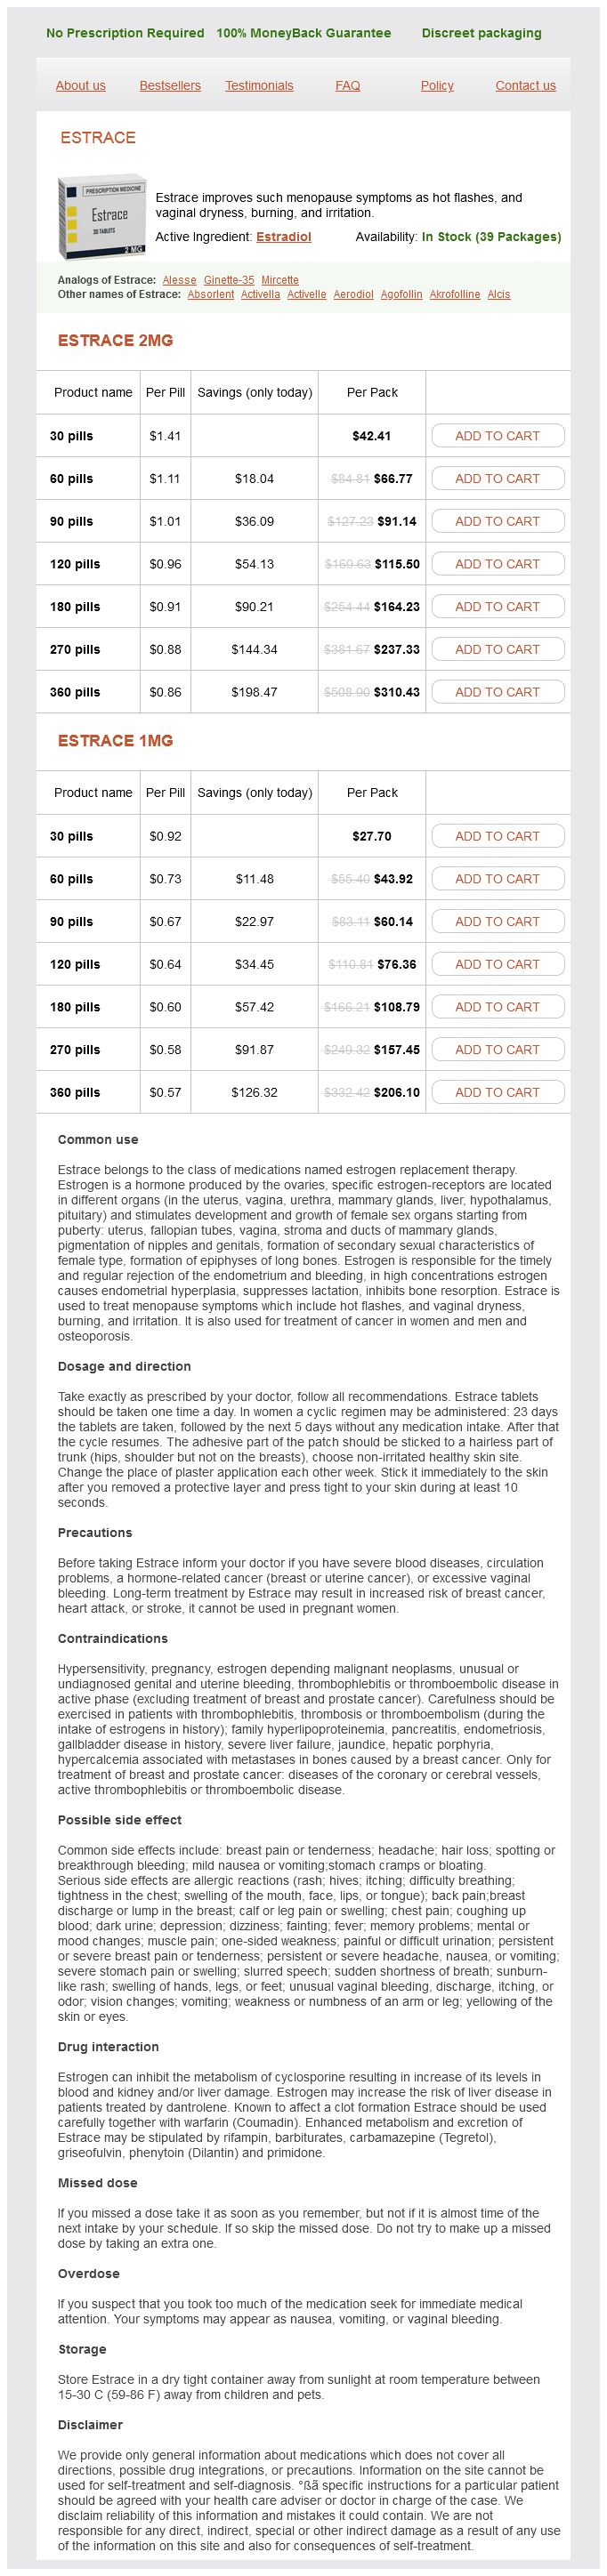Click the Estrace product box image
Image resolution: width=607 pixels, height=2576 pixels.
pos(102,217)
